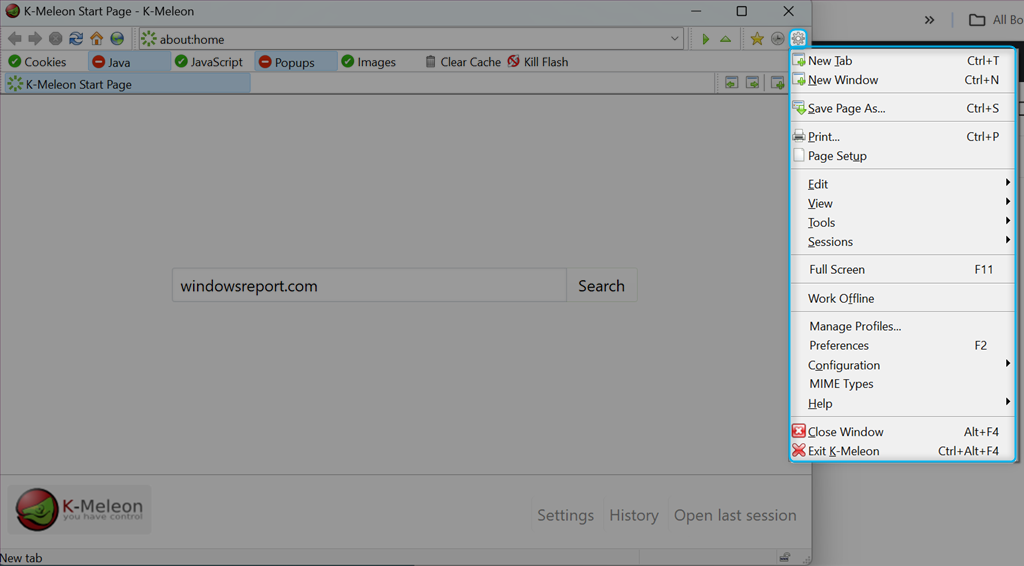This screenshot has height=566, width=1024.
Task: Toggle JavaScript permission
Action: 209,62
